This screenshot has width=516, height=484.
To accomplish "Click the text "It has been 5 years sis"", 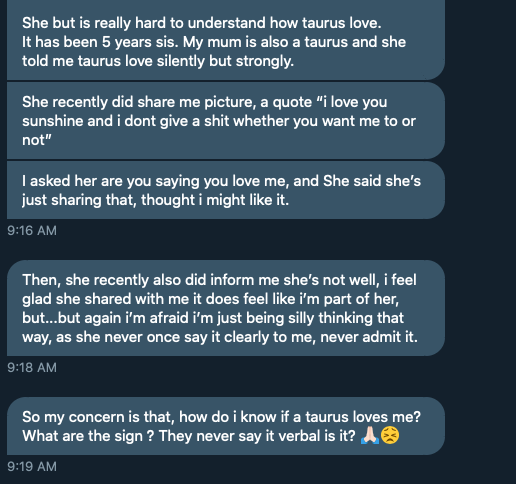I will pos(100,42).
